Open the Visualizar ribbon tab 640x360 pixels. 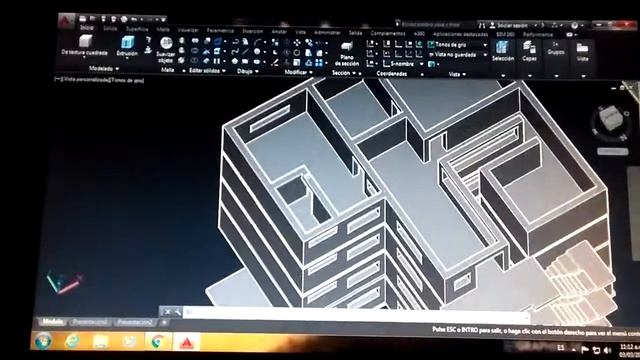pos(188,30)
